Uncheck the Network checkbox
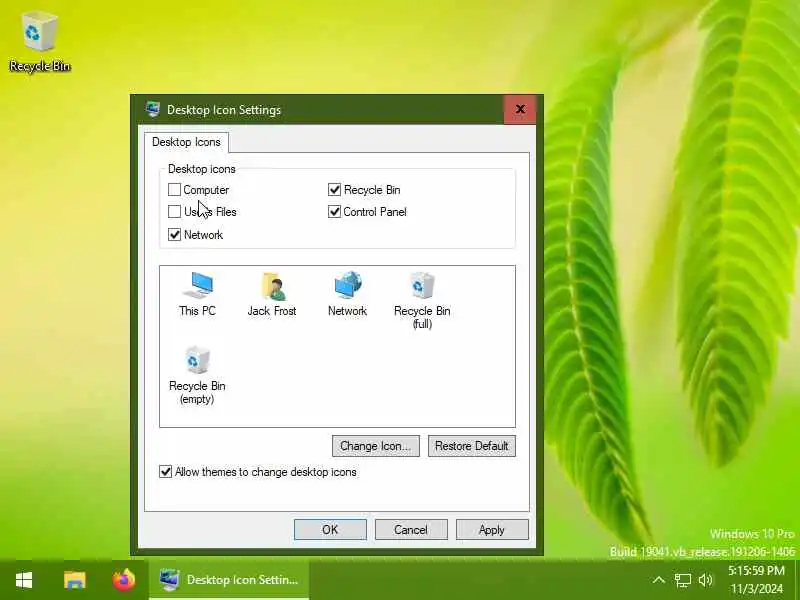 point(174,235)
